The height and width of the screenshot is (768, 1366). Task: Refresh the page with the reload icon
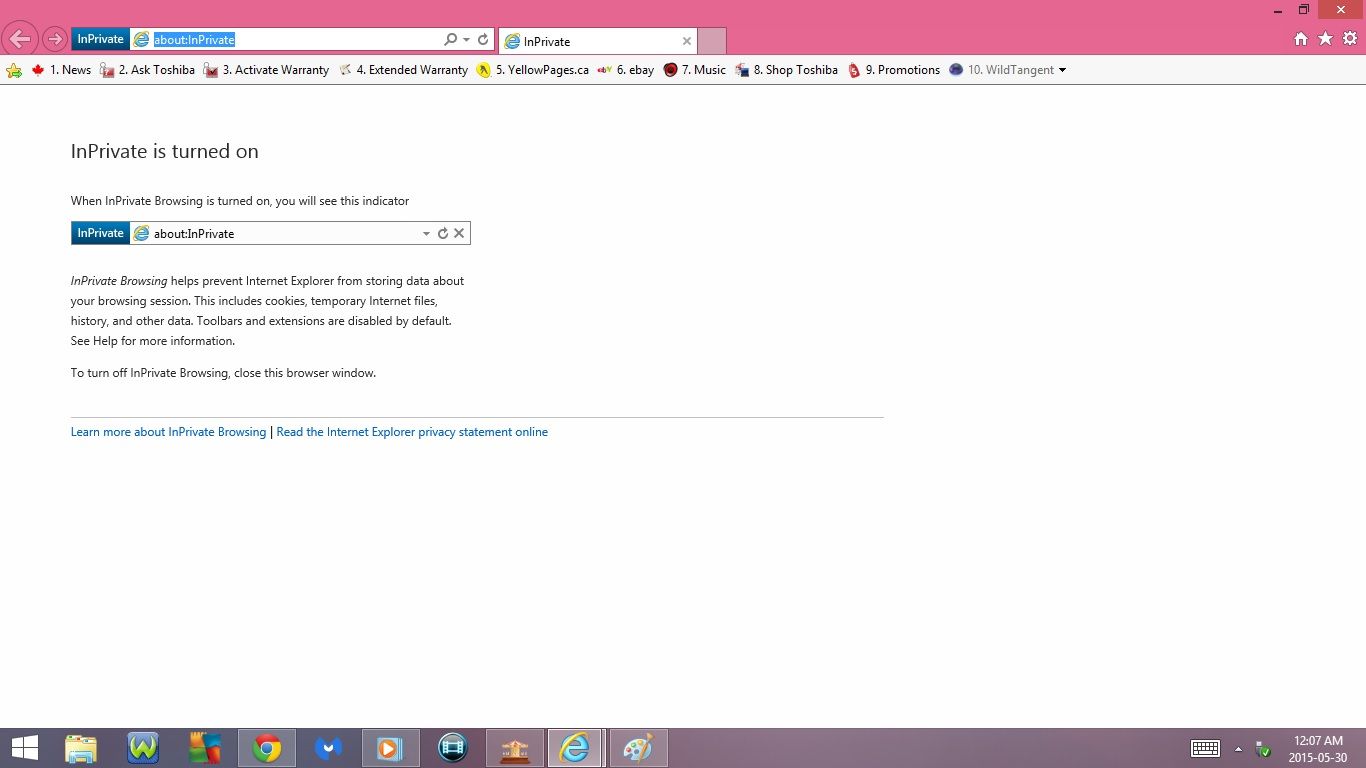[481, 39]
